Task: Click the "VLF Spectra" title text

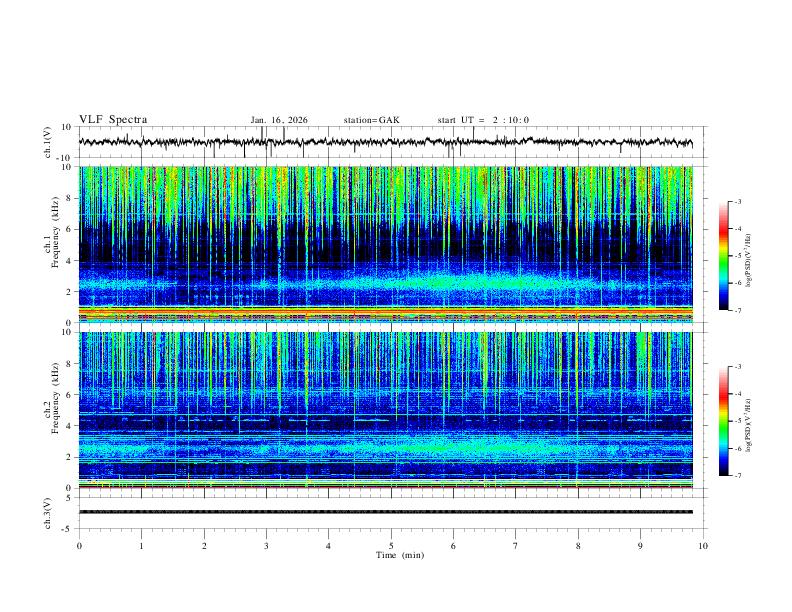Action: tap(113, 120)
